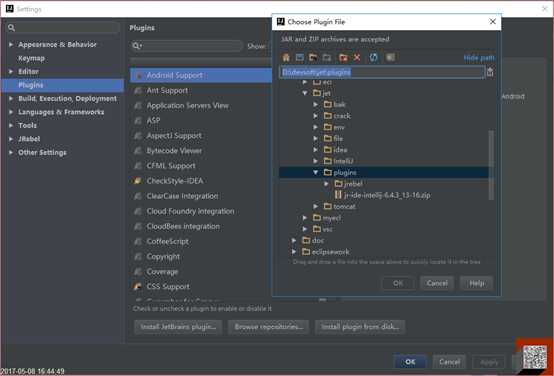
Task: Select CoffeeScript plugin row
Action: pos(201,241)
